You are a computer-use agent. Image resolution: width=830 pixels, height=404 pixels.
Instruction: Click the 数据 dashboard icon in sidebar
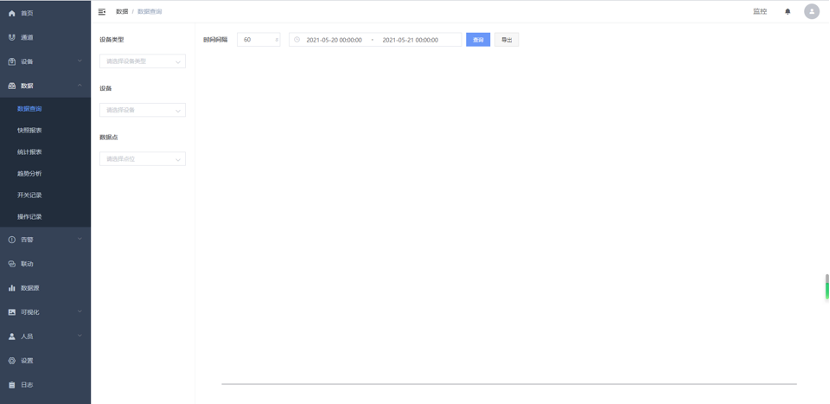[x=12, y=86]
